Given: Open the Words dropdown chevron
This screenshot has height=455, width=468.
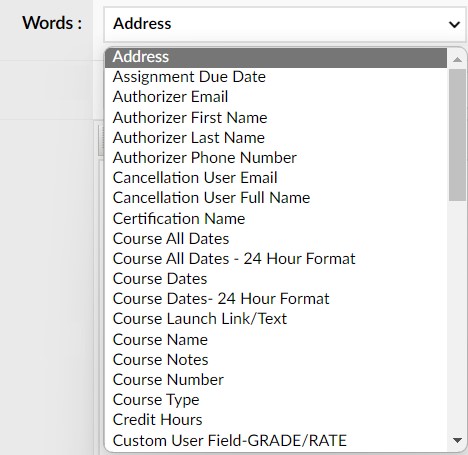Looking at the screenshot, I should (454, 24).
